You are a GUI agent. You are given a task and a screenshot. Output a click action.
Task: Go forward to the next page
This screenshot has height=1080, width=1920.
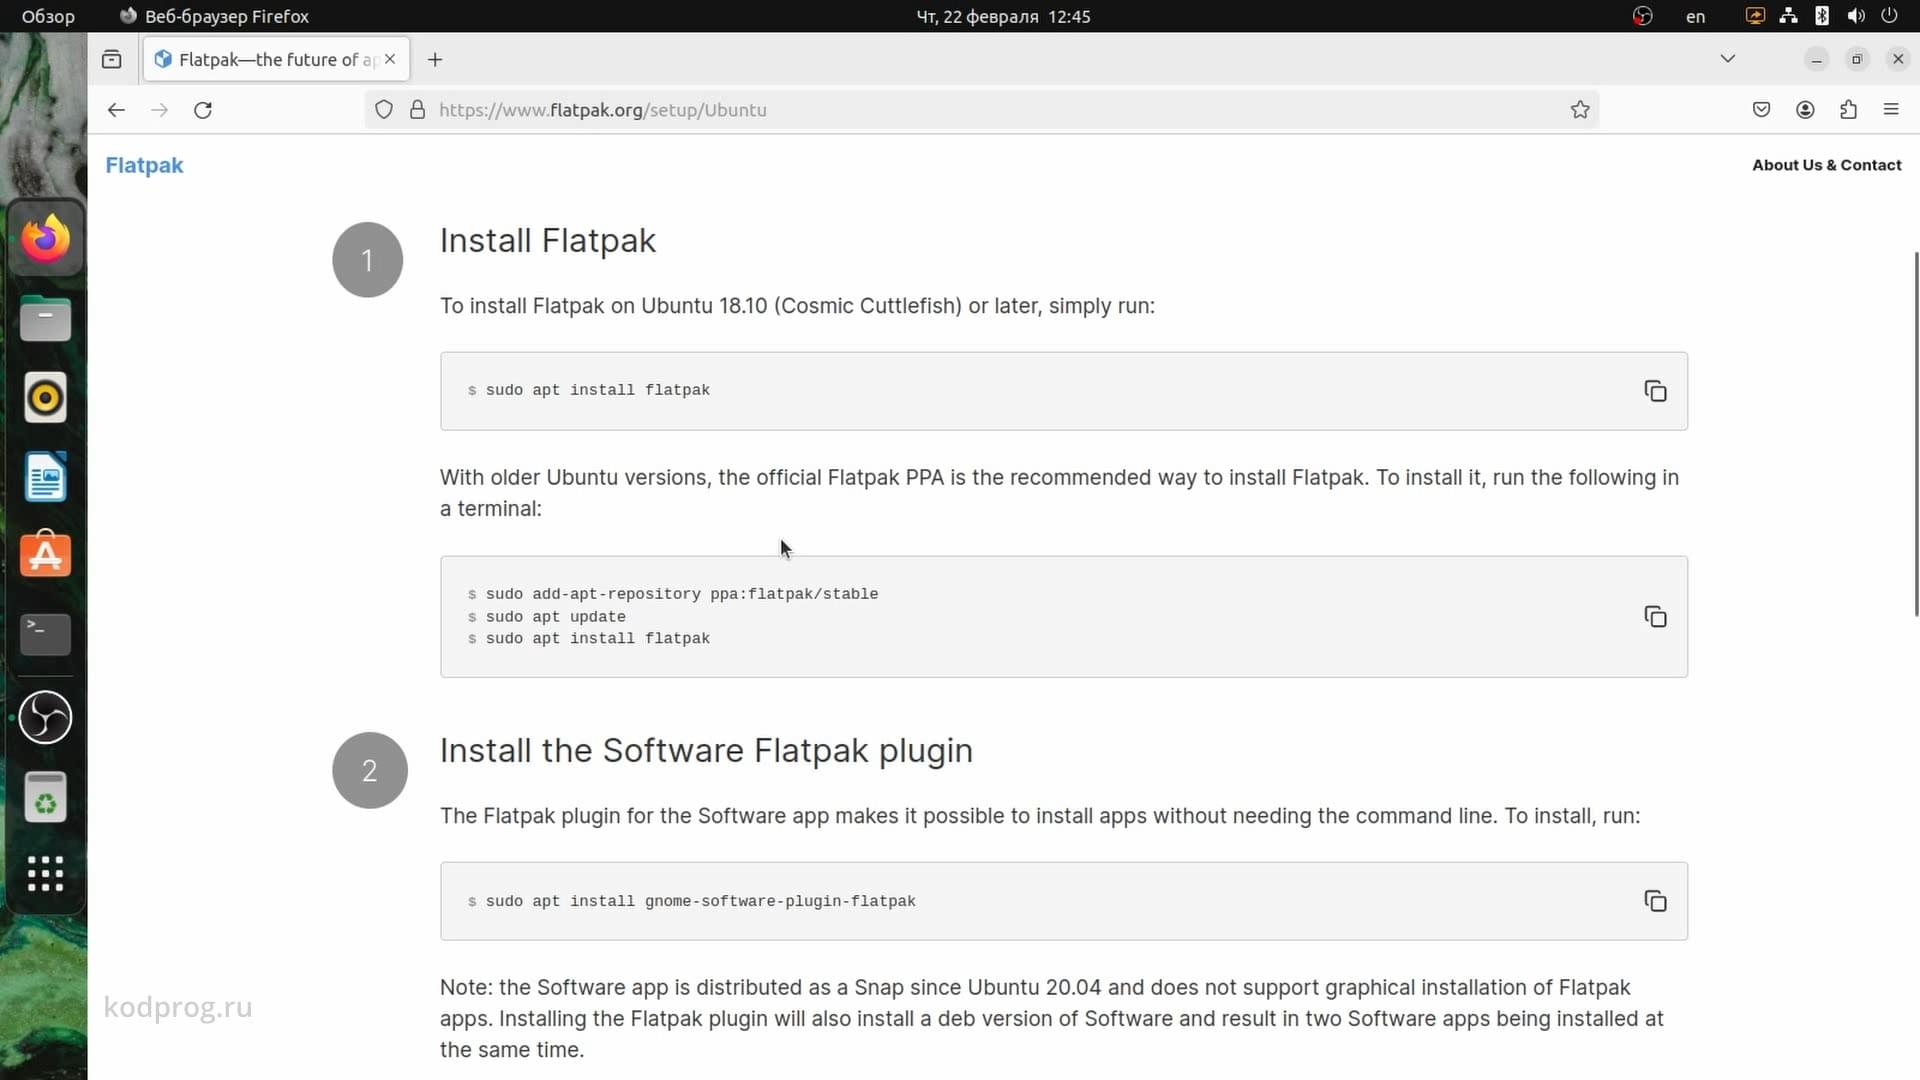[159, 110]
